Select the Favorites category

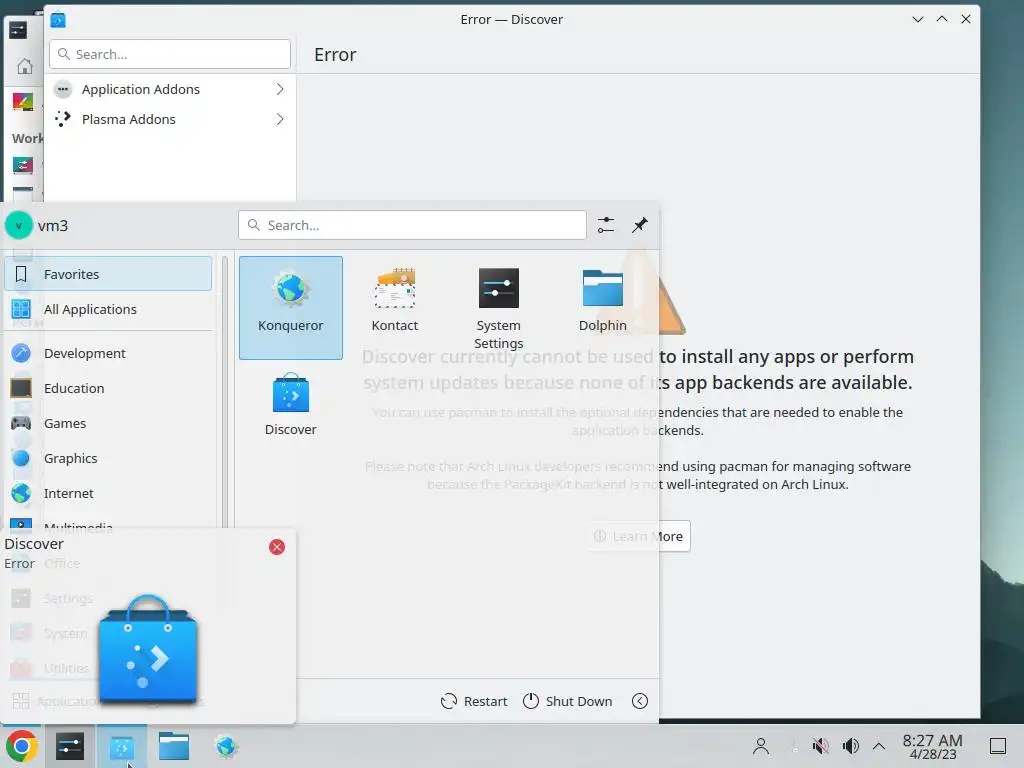coord(108,274)
